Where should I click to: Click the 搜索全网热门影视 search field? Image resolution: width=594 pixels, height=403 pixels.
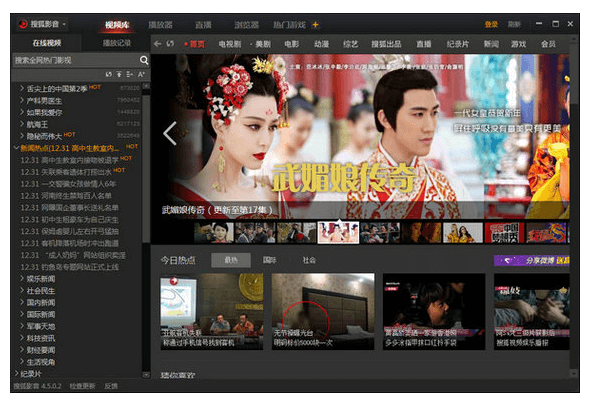76,60
